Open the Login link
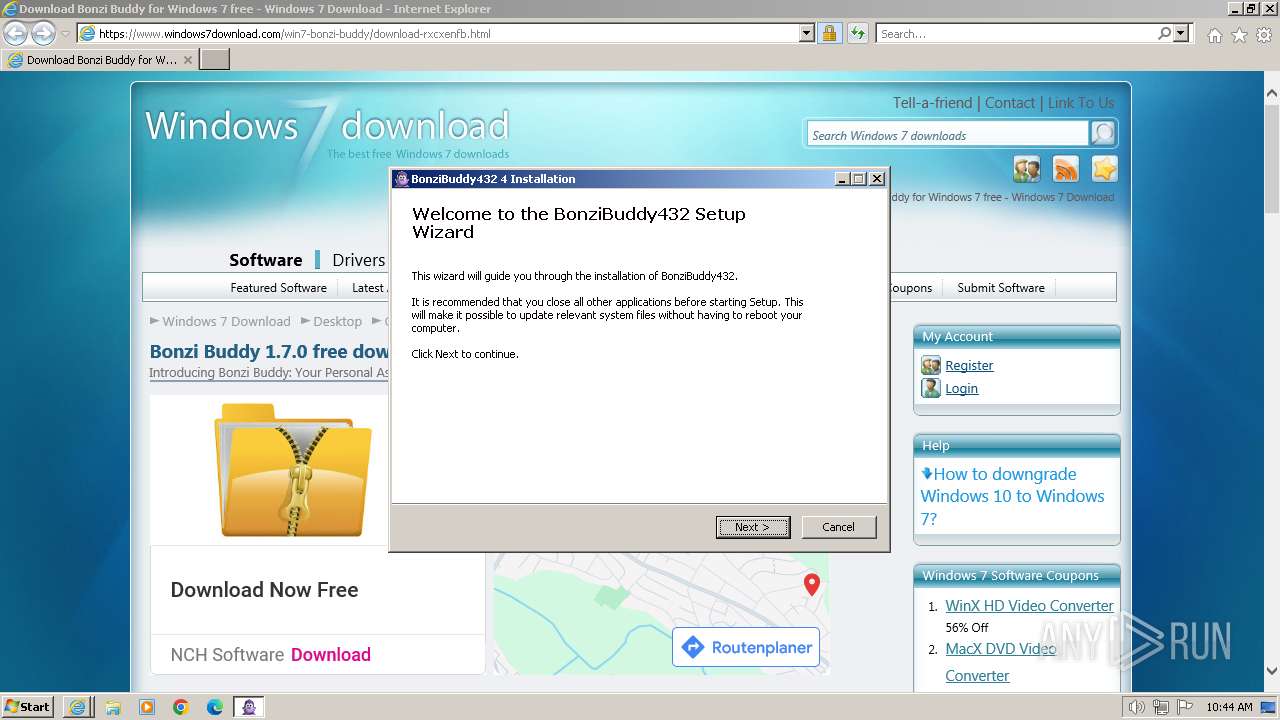Viewport: 1280px width, 720px height. point(961,389)
